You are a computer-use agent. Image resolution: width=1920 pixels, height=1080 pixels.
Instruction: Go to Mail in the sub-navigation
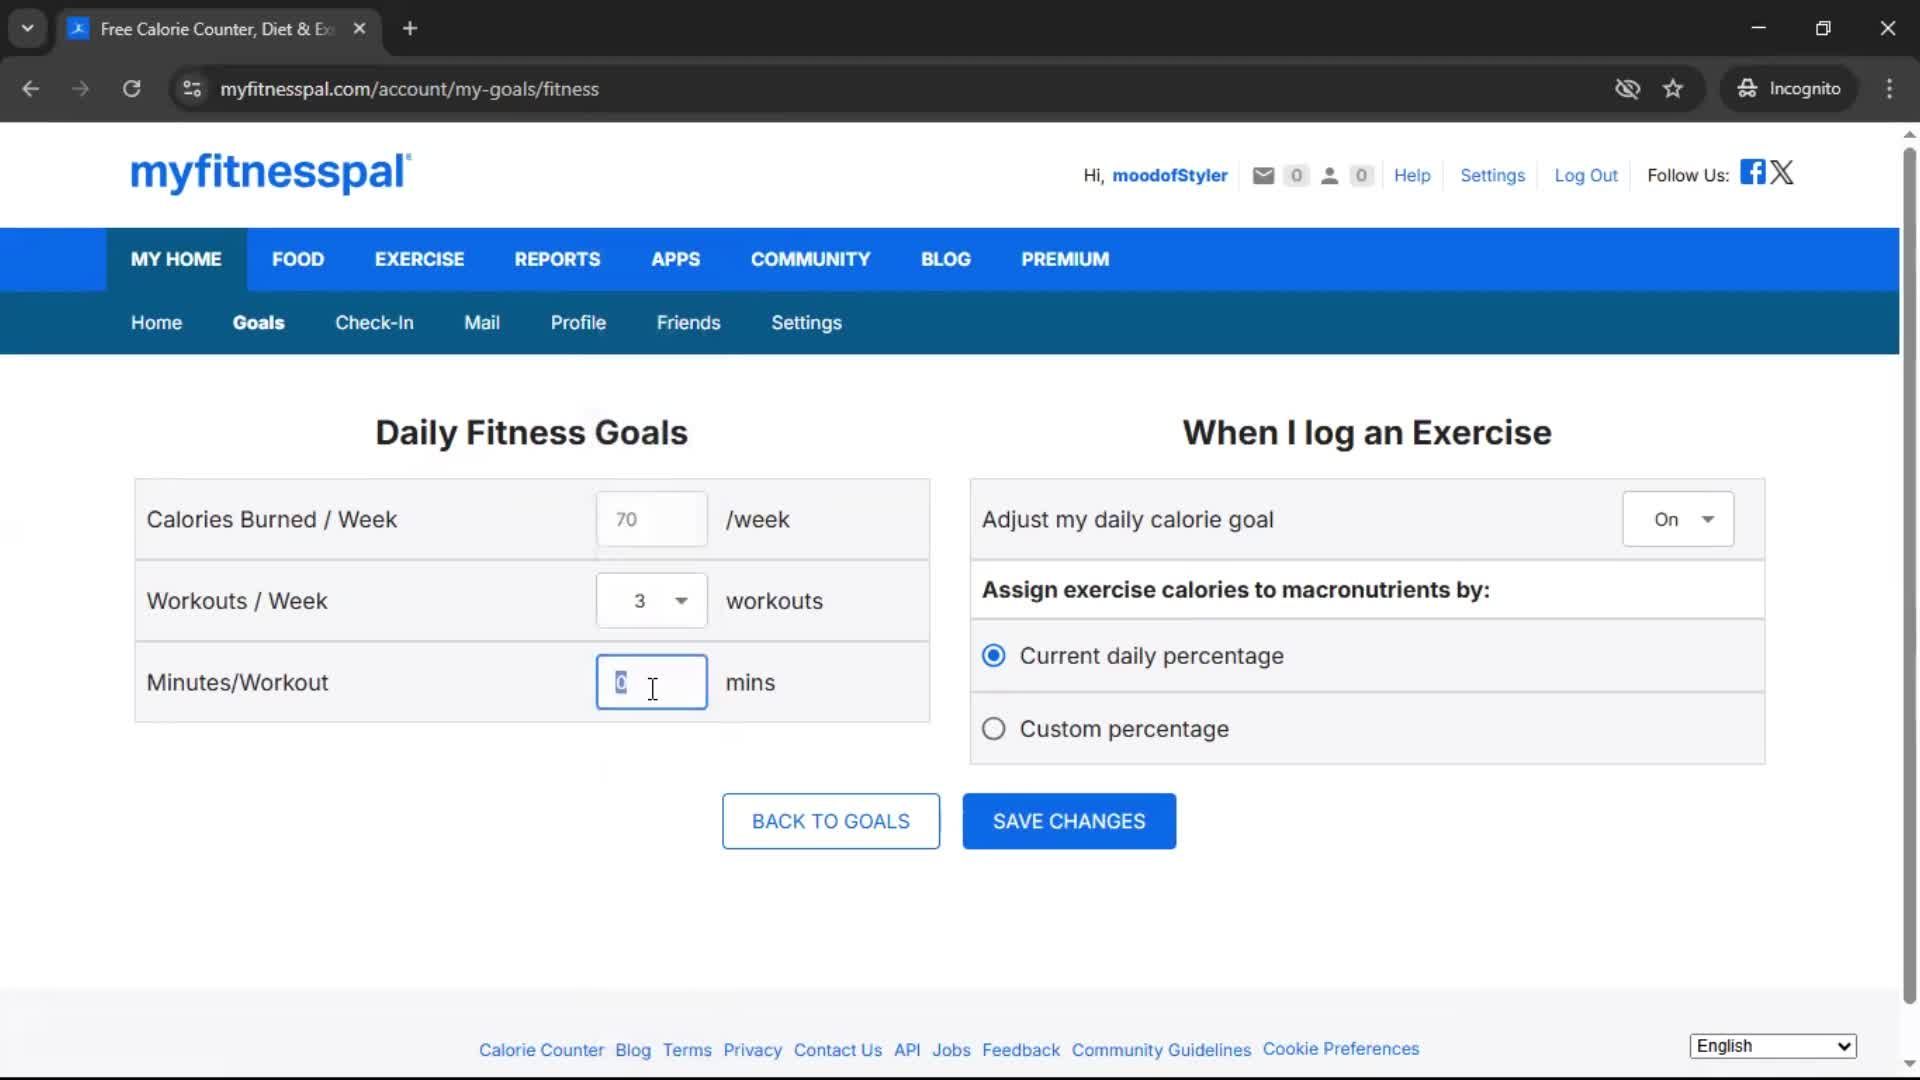point(482,323)
